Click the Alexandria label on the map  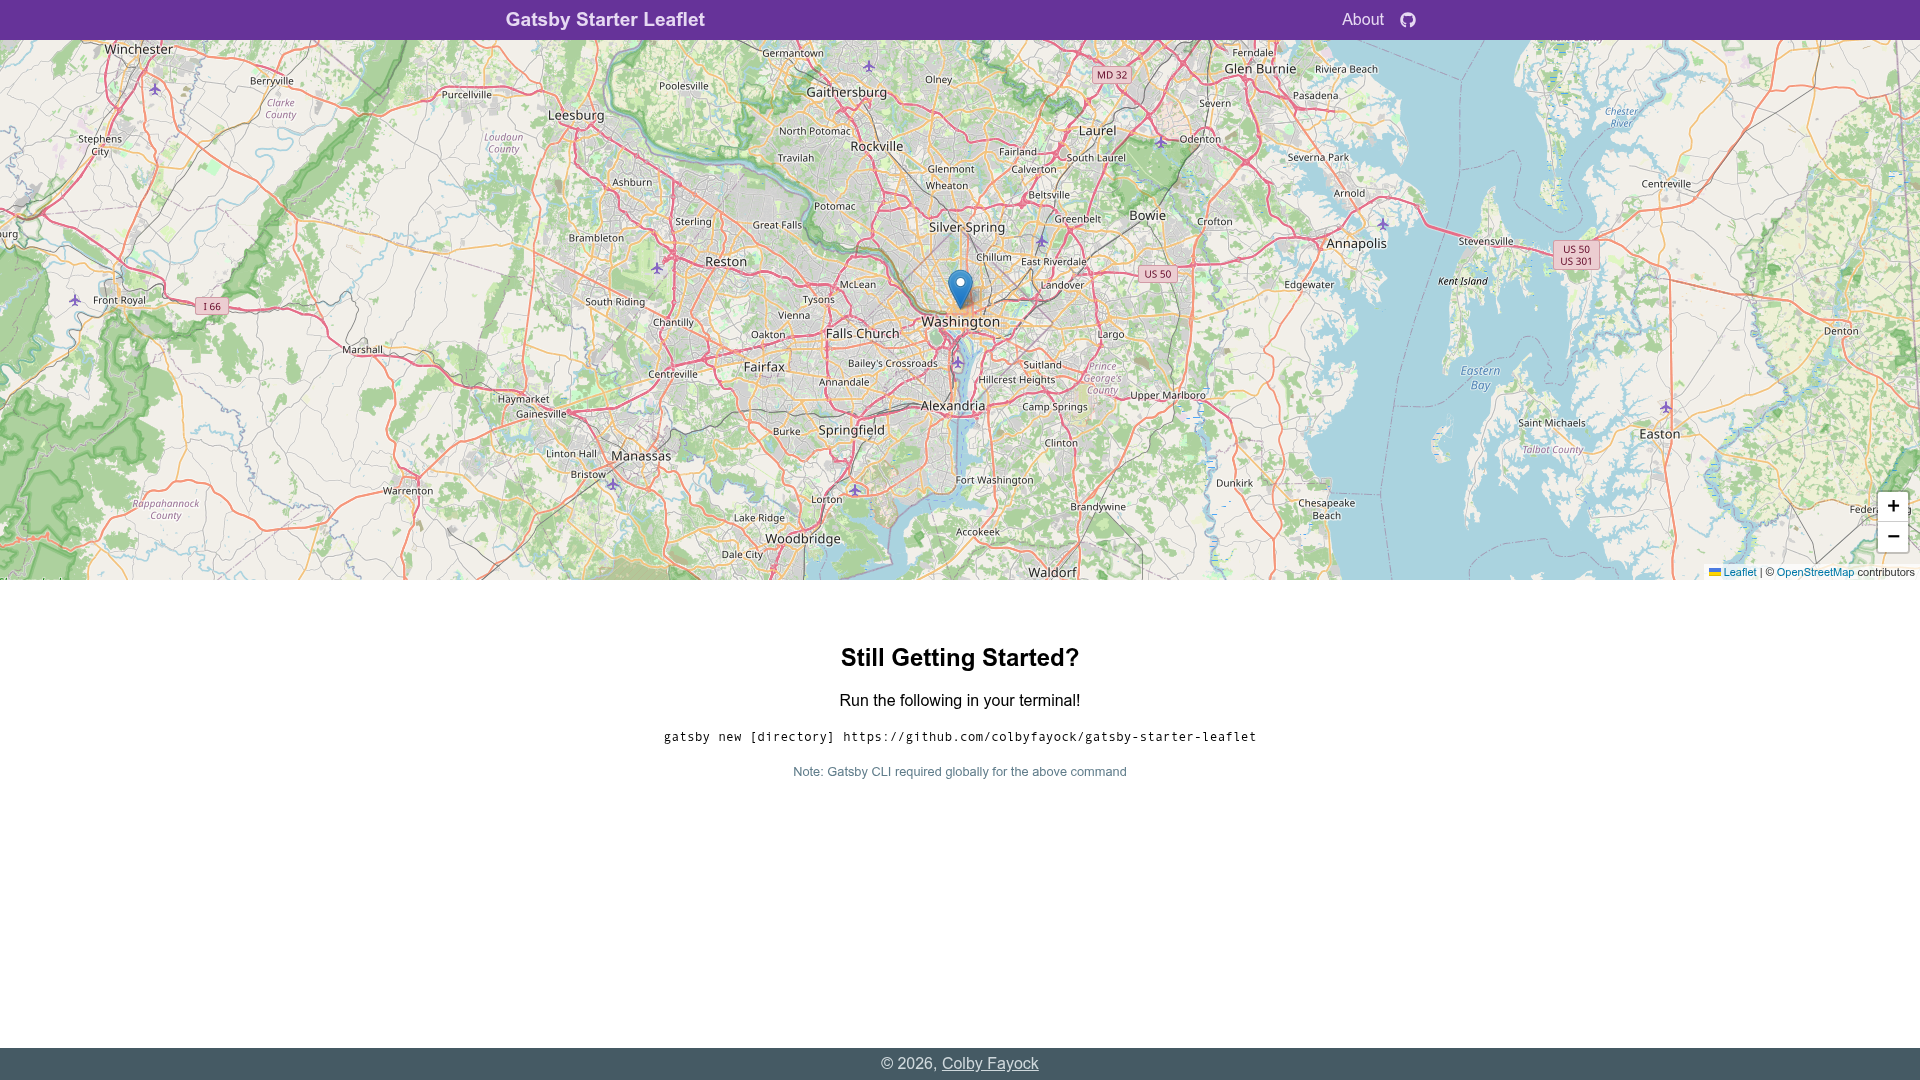tap(952, 406)
